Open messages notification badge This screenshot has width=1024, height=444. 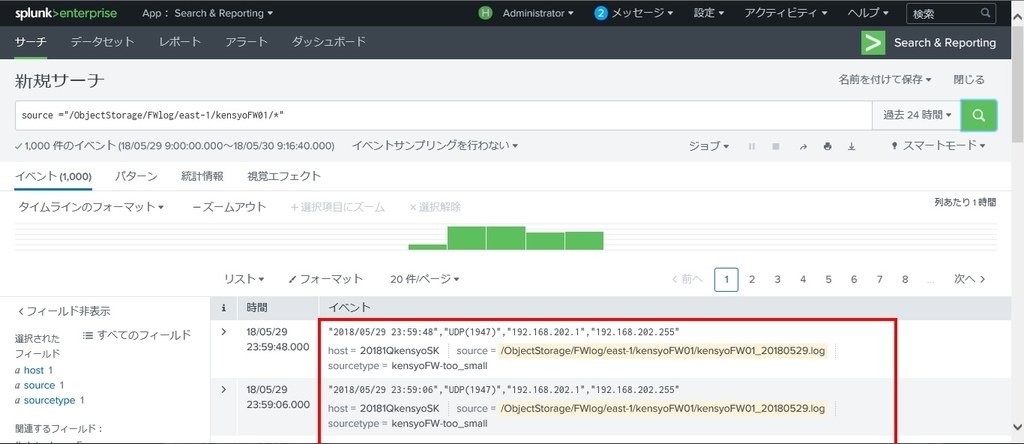[601, 13]
